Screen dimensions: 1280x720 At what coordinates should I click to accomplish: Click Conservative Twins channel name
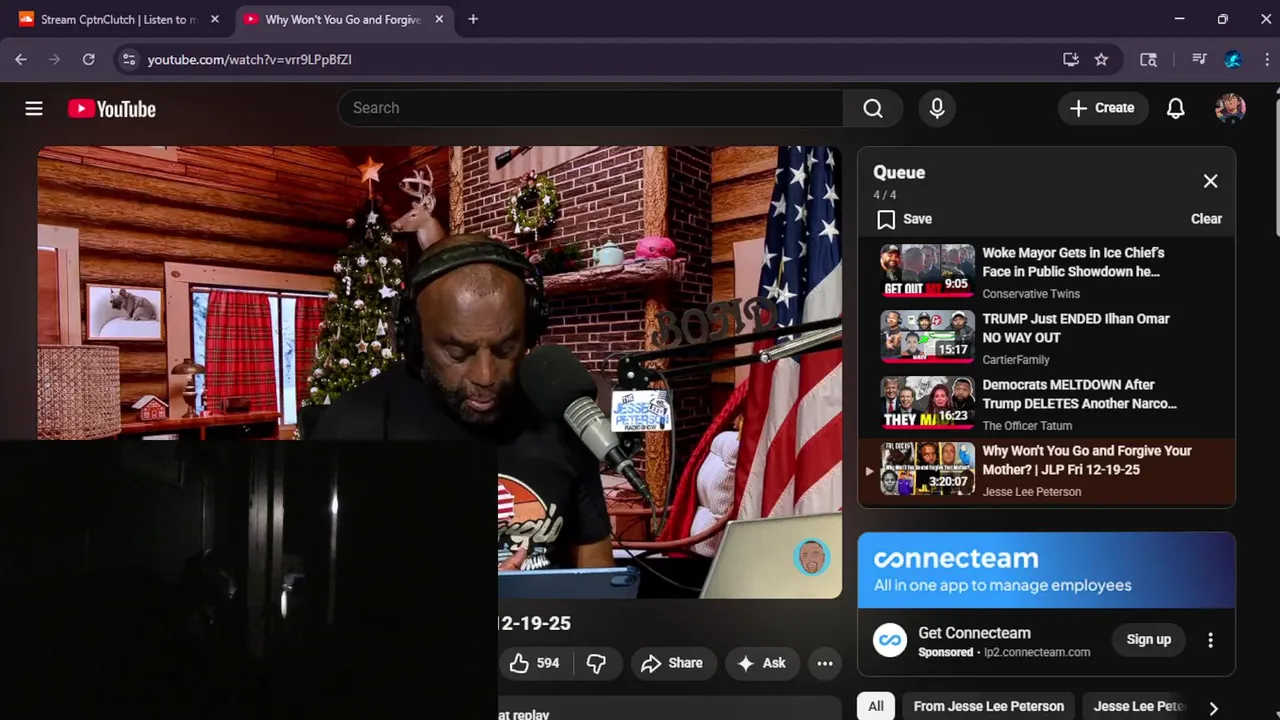click(1031, 294)
